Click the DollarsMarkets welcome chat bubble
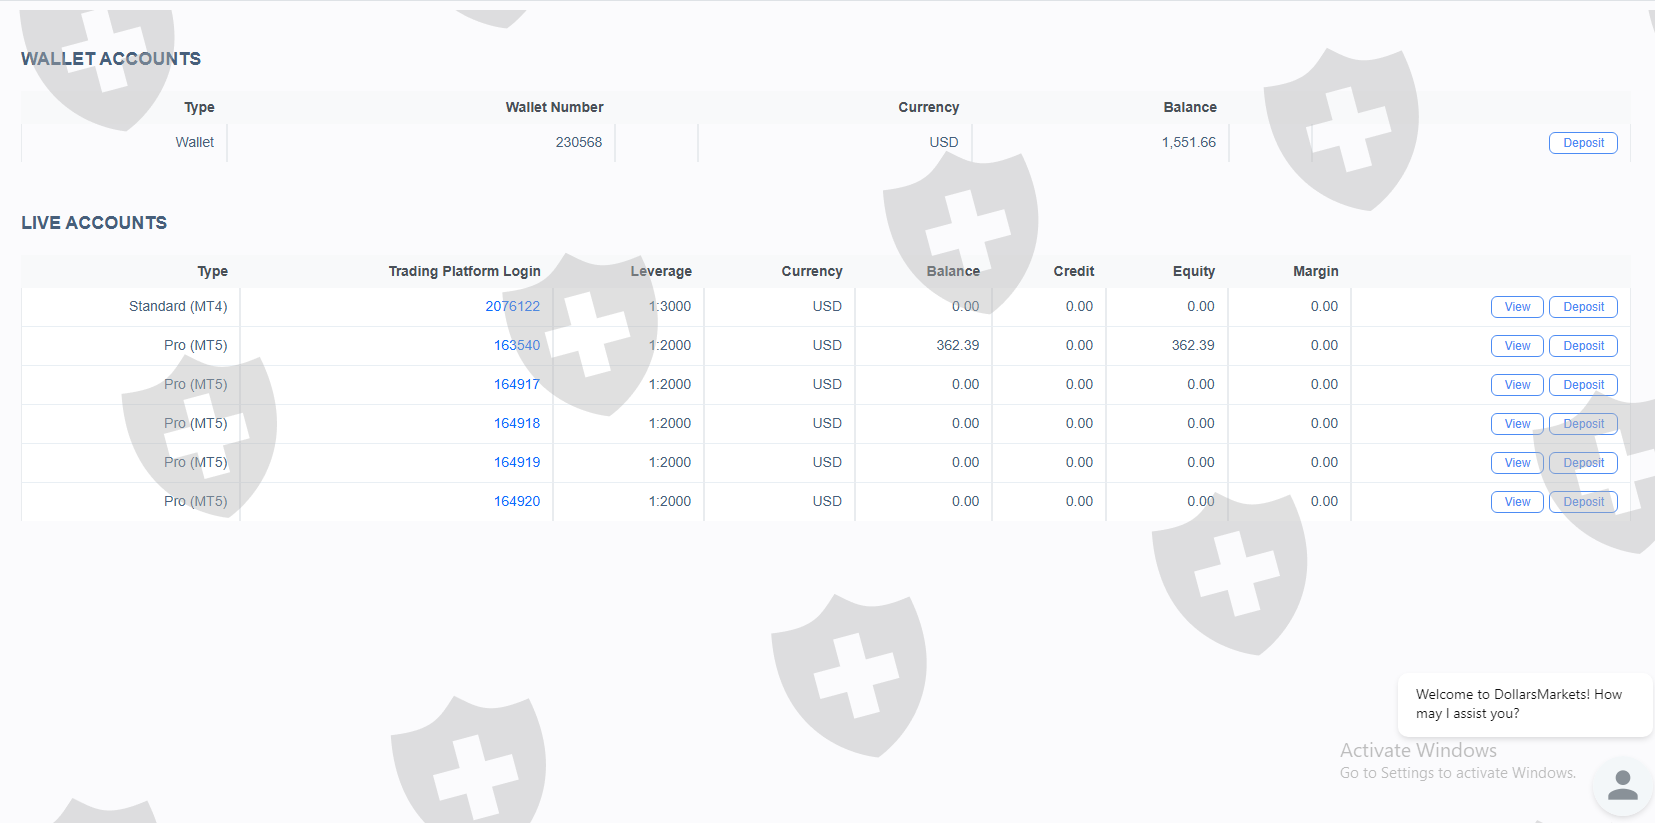The image size is (1655, 823). tap(1523, 704)
